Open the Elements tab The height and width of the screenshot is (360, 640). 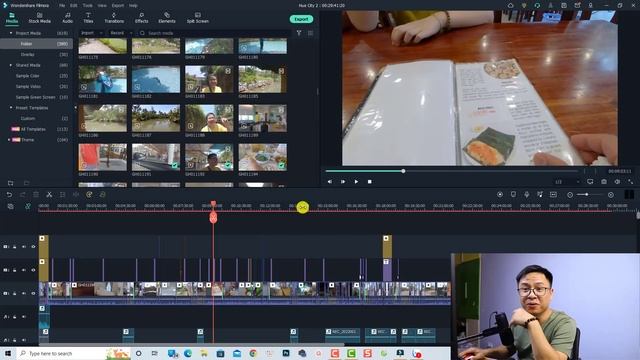pos(167,18)
